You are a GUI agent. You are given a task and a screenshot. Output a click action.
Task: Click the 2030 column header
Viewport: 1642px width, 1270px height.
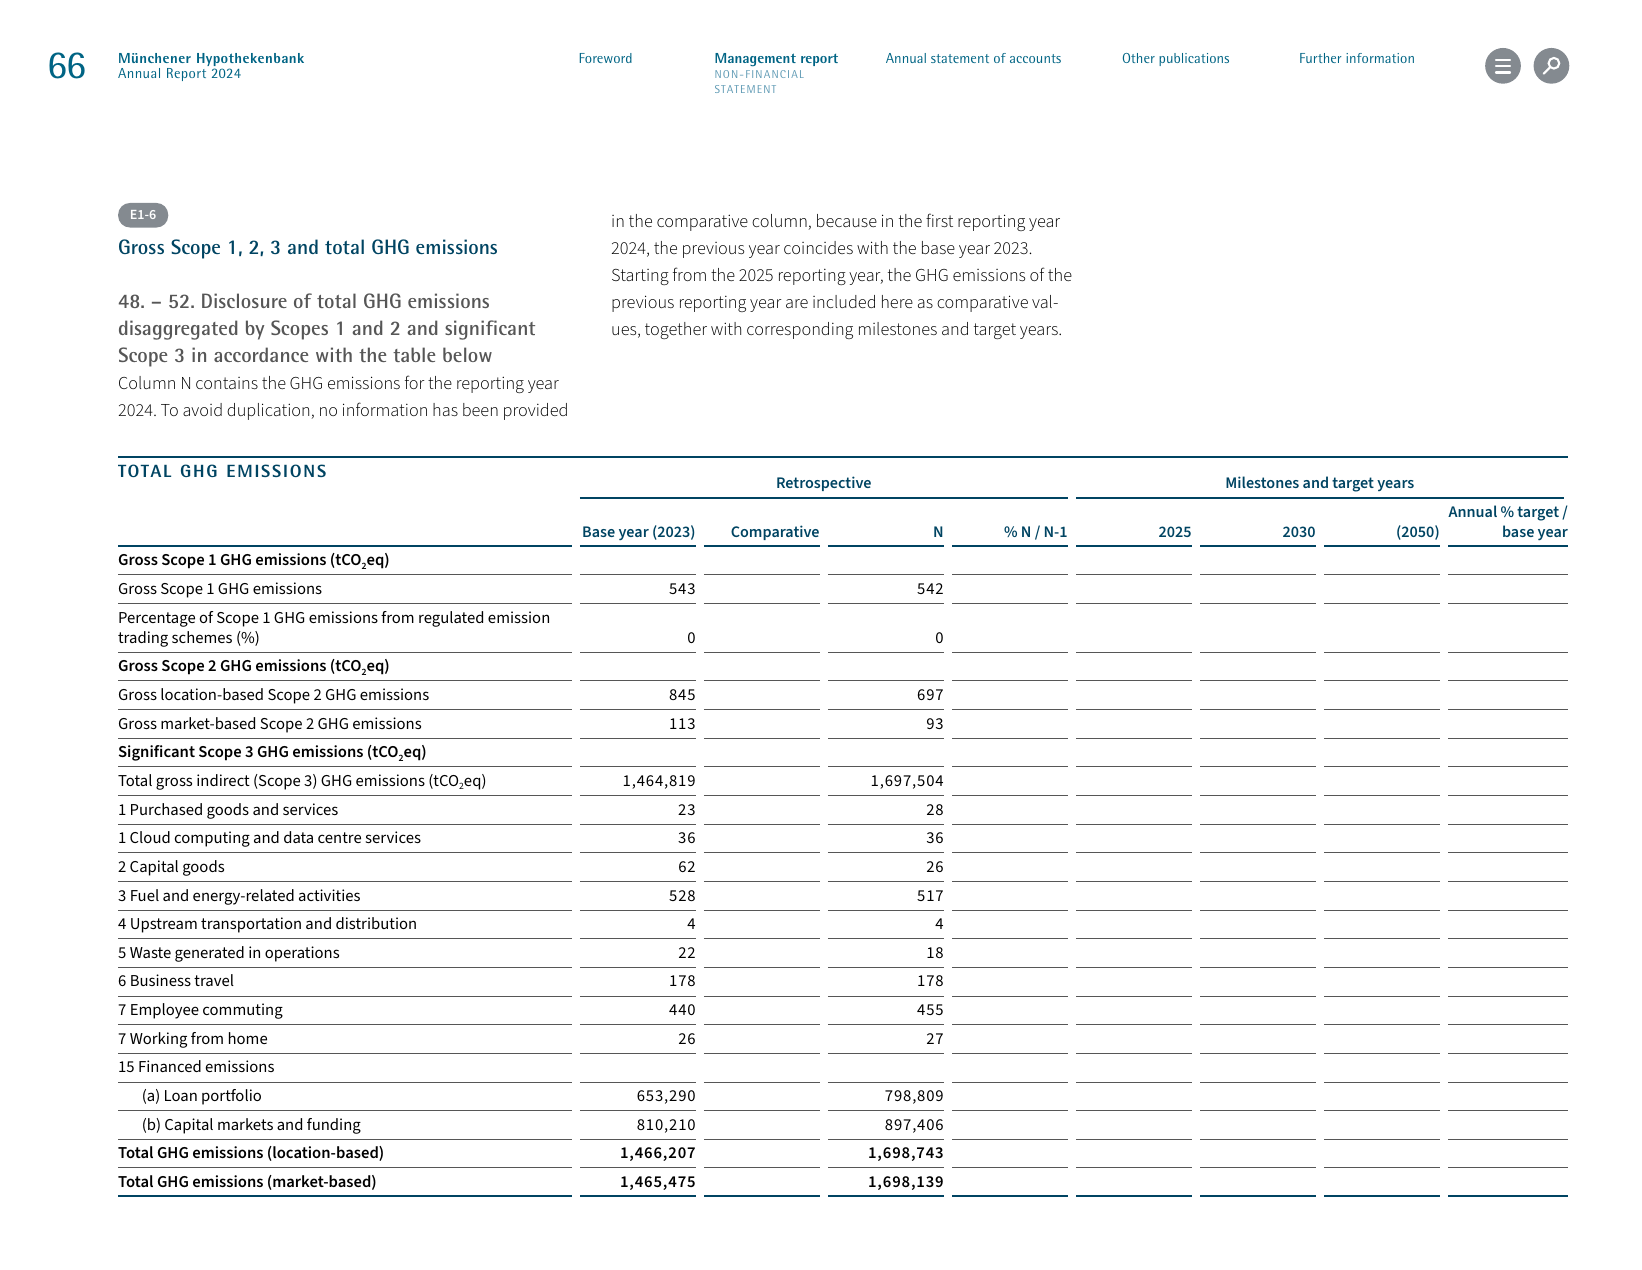pyautogui.click(x=1298, y=532)
